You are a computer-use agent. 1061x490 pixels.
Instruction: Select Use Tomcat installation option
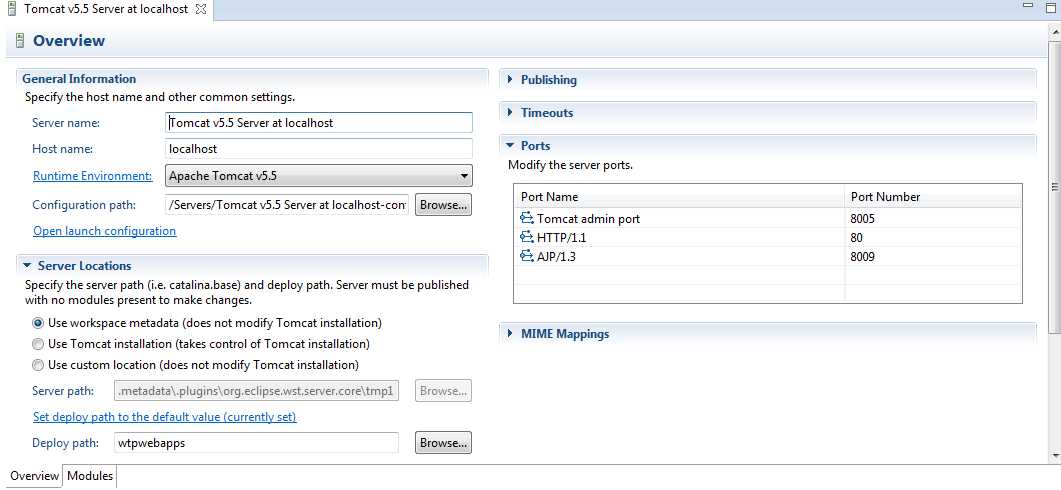(x=38, y=344)
